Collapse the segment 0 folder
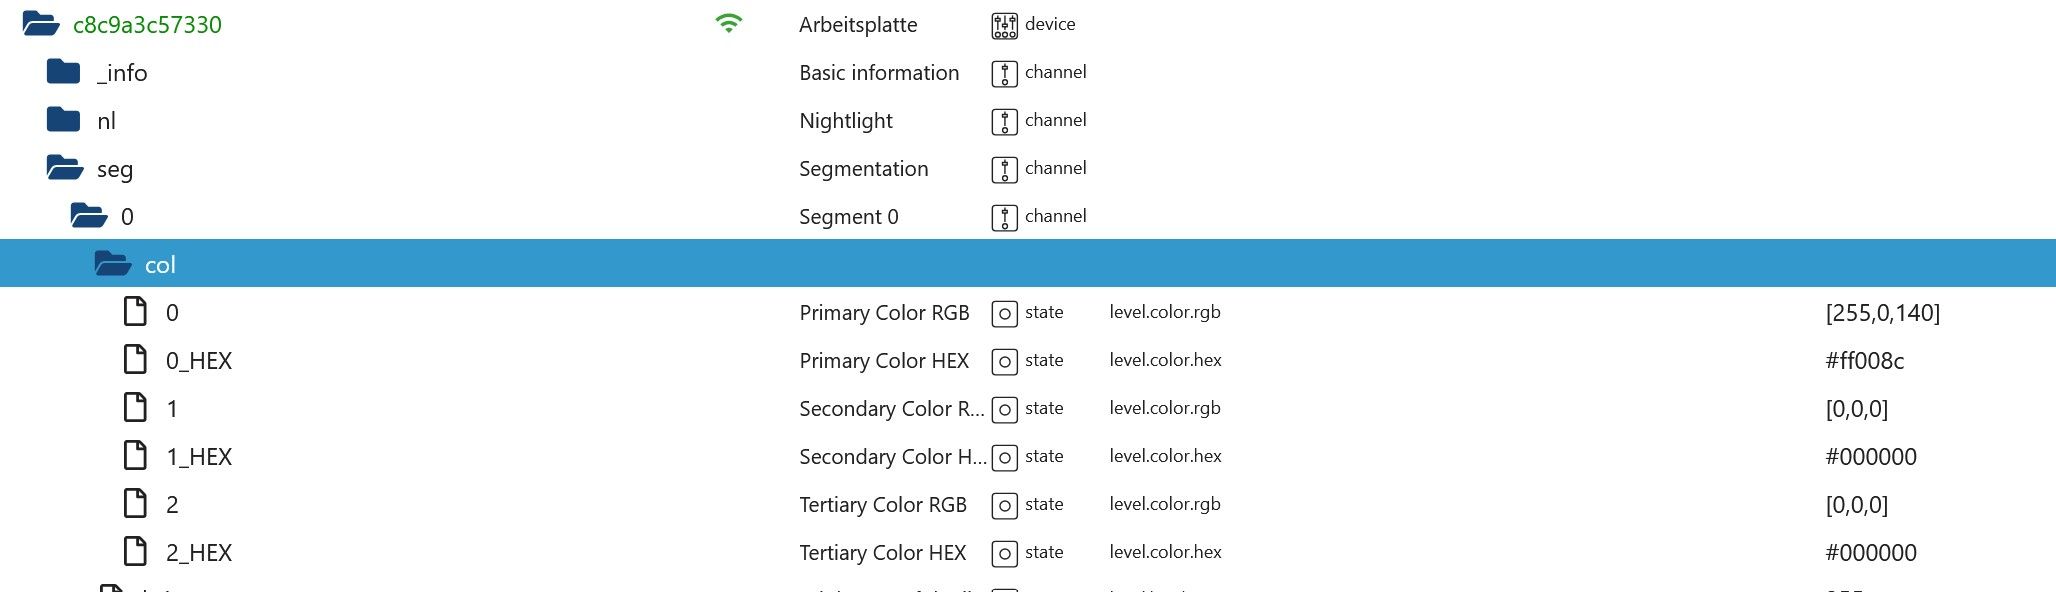Image resolution: width=2056 pixels, height=592 pixels. pyautogui.click(x=89, y=216)
